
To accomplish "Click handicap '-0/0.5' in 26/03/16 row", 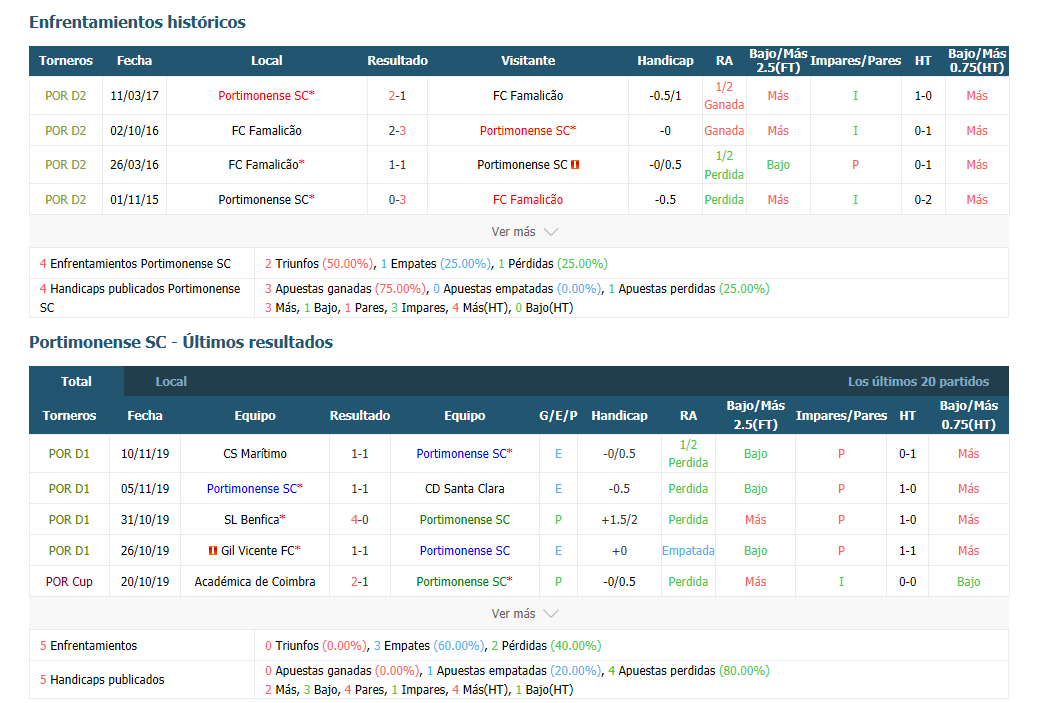I will click(665, 164).
